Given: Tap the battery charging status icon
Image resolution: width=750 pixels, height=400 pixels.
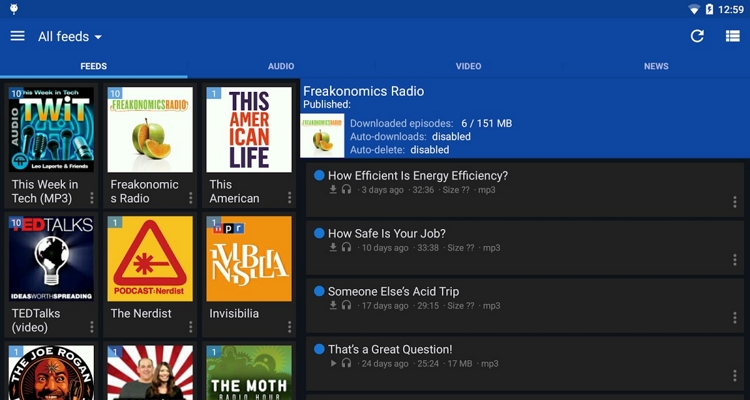Looking at the screenshot, I should (710, 9).
